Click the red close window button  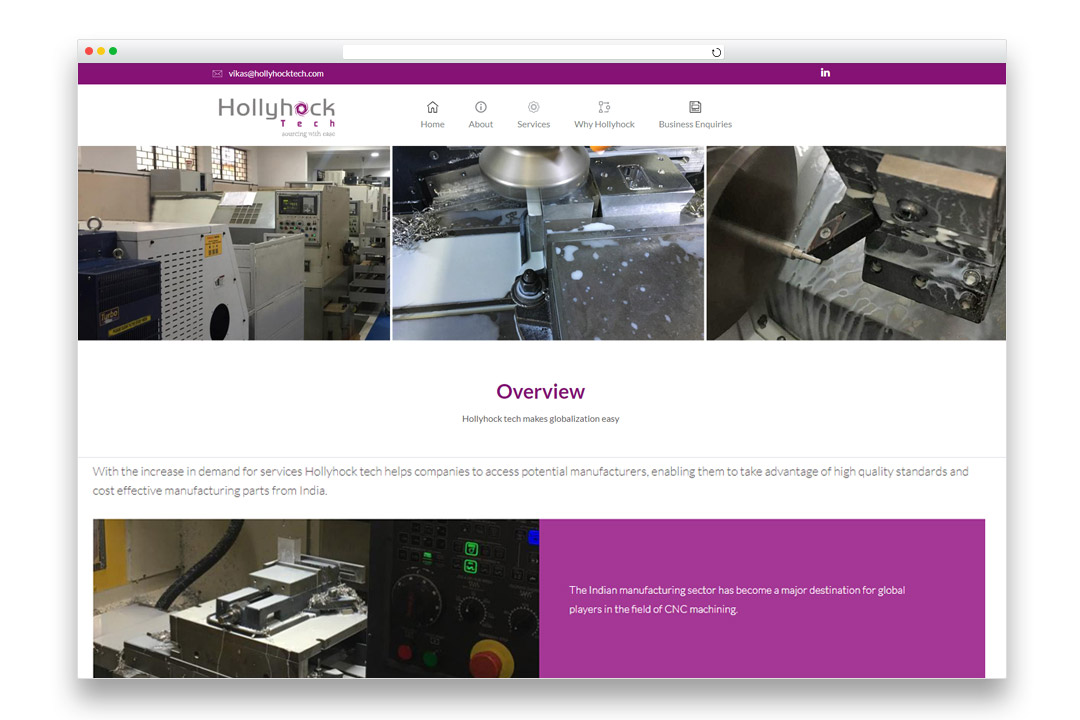(x=89, y=51)
